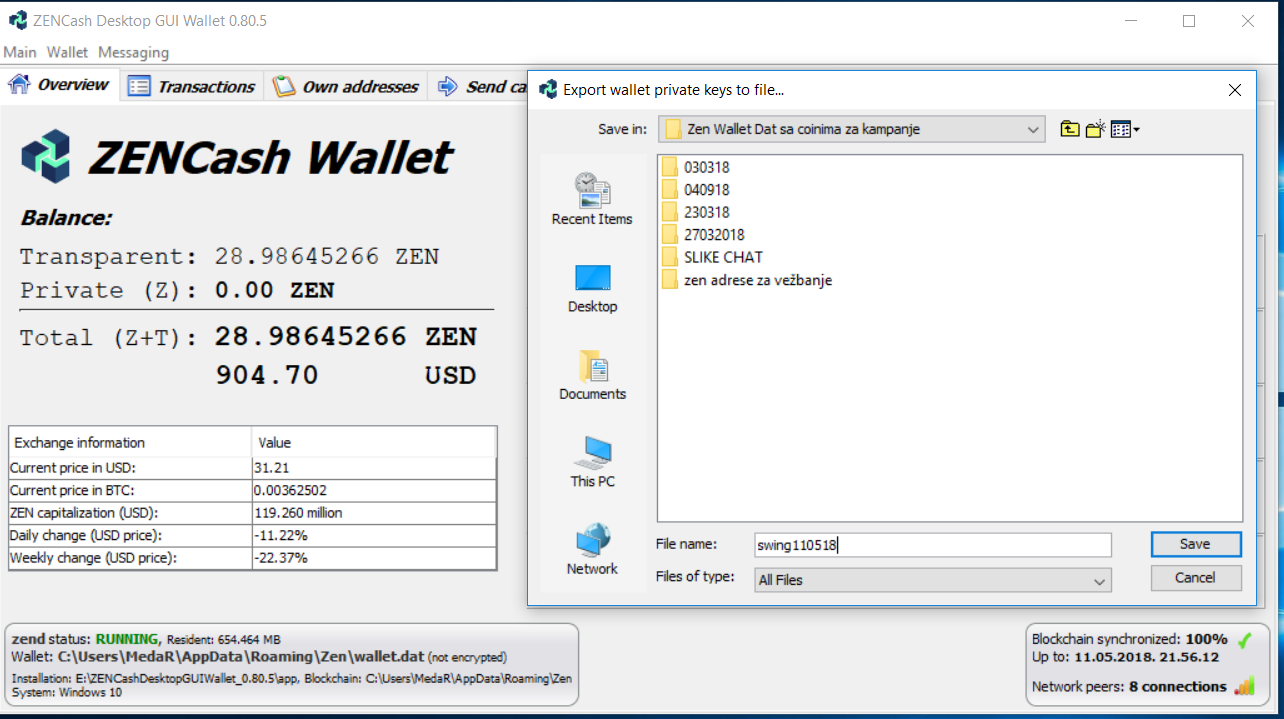Switch to the Overview tab
The height and width of the screenshot is (719, 1284).
point(60,85)
